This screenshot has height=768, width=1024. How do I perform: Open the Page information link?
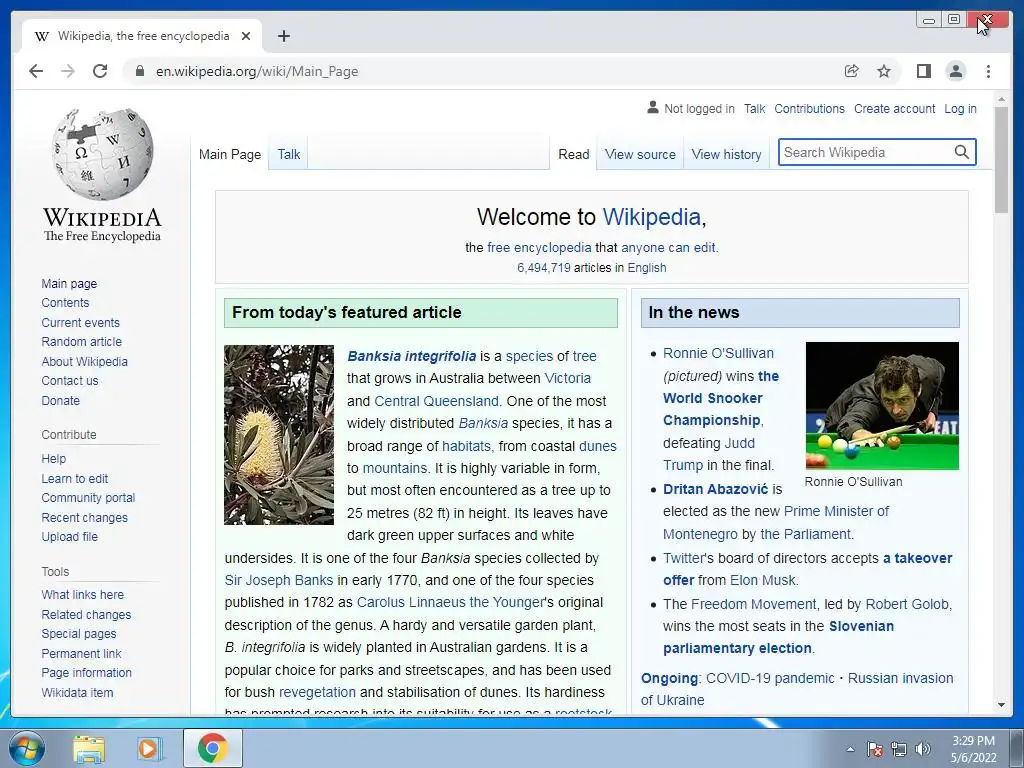(86, 673)
